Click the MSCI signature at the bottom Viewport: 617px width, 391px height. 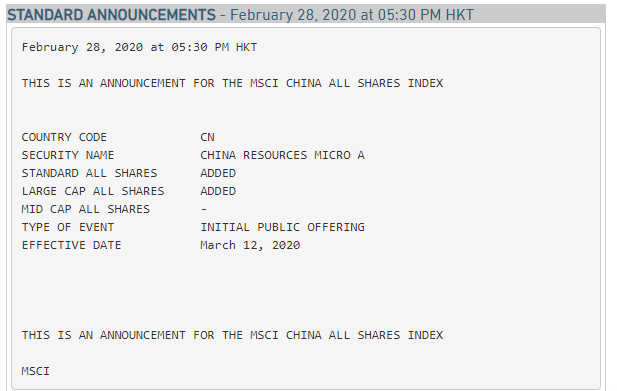[35, 371]
